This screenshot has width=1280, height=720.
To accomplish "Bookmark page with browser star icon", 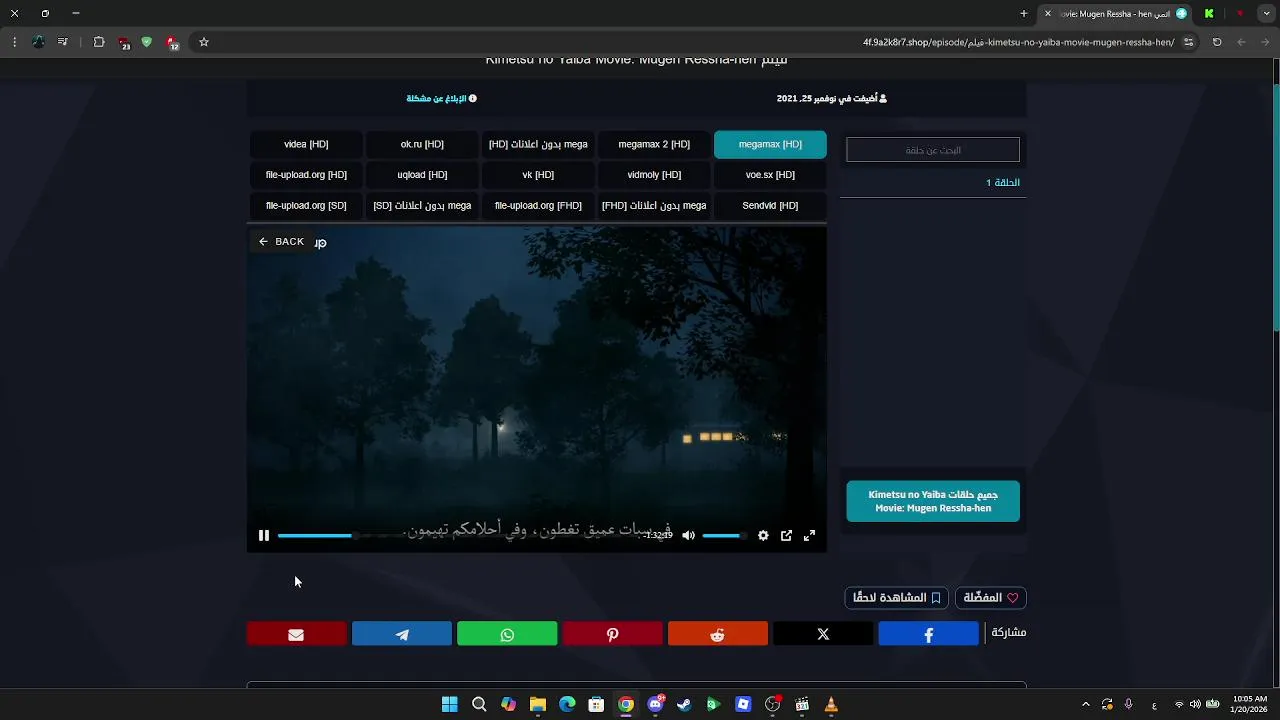I will point(204,42).
